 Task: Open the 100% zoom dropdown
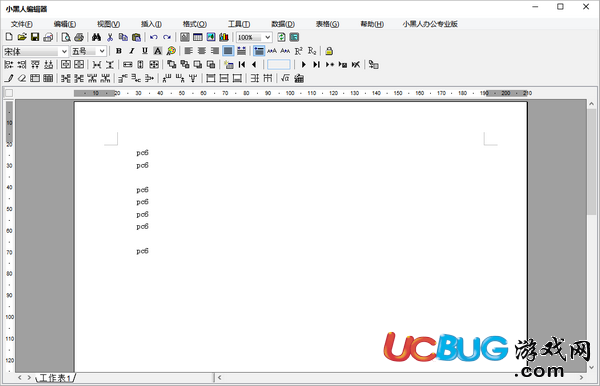[268, 37]
